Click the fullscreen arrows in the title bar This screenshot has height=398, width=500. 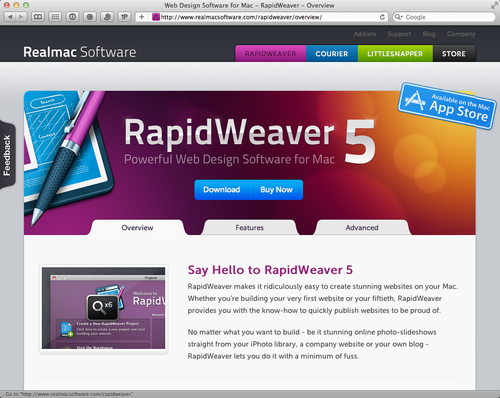[x=494, y=5]
